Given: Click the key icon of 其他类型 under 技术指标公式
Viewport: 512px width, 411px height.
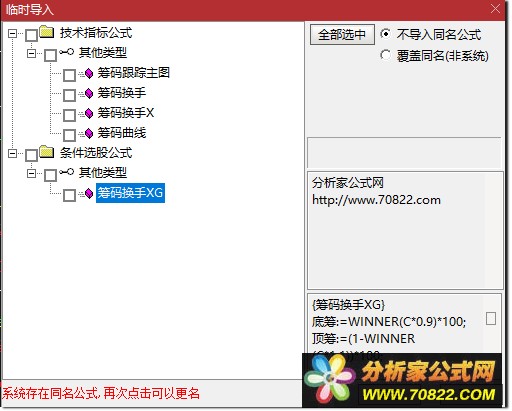Looking at the screenshot, I should click(x=67, y=52).
